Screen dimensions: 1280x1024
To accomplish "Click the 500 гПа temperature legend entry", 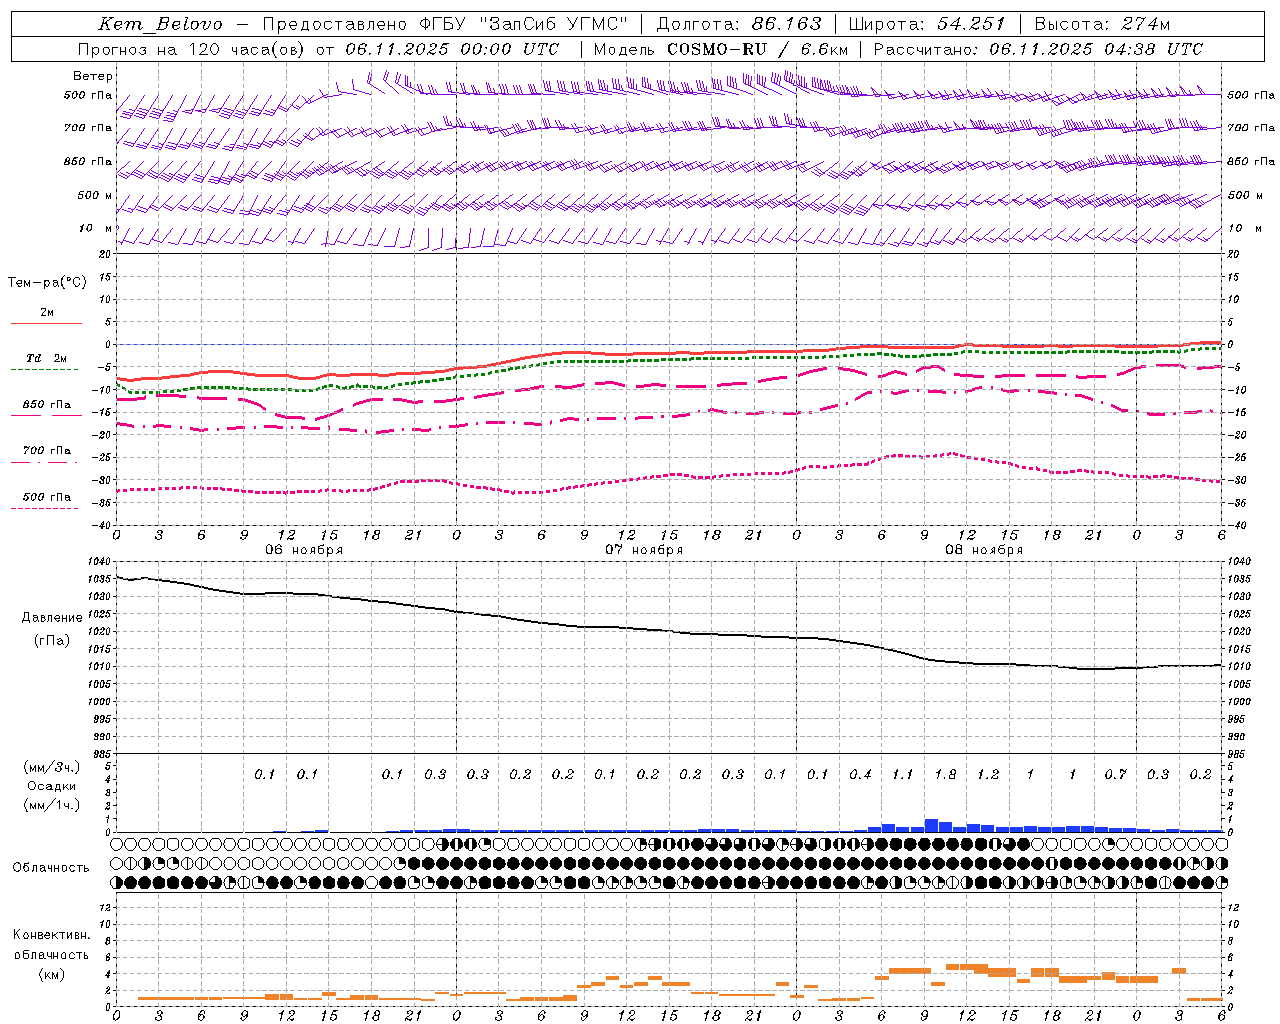I will pyautogui.click(x=46, y=497).
